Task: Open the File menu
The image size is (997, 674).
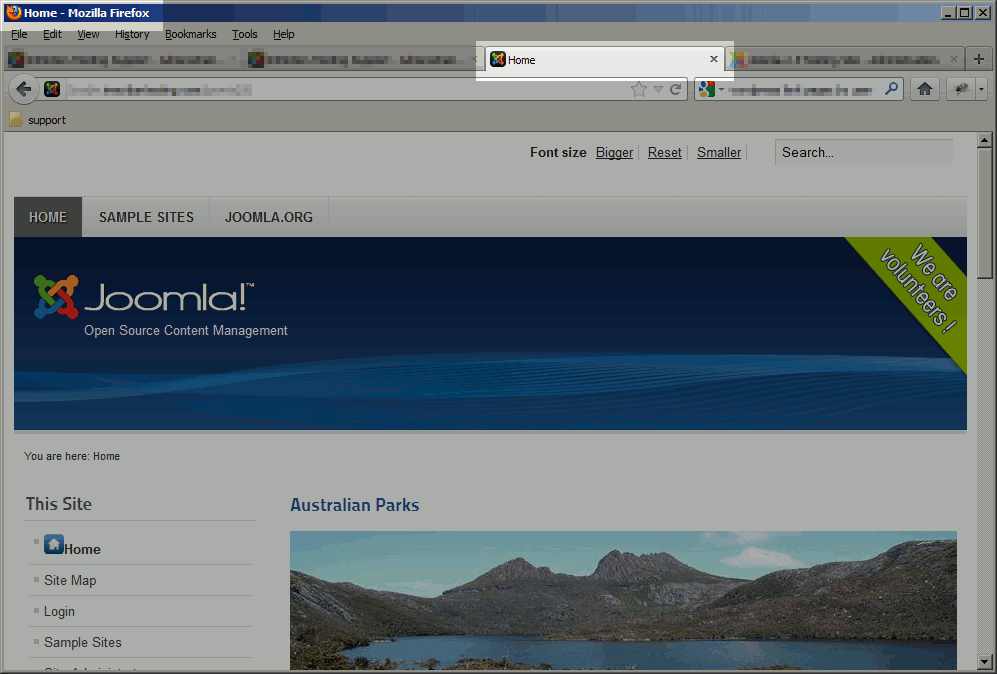Action: [19, 34]
